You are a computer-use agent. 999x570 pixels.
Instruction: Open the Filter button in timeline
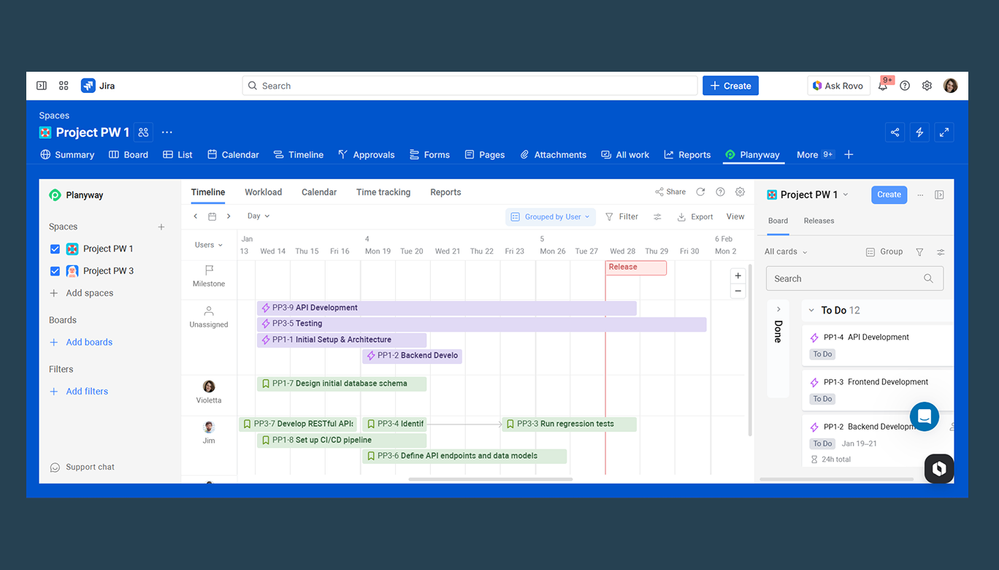[x=621, y=217]
